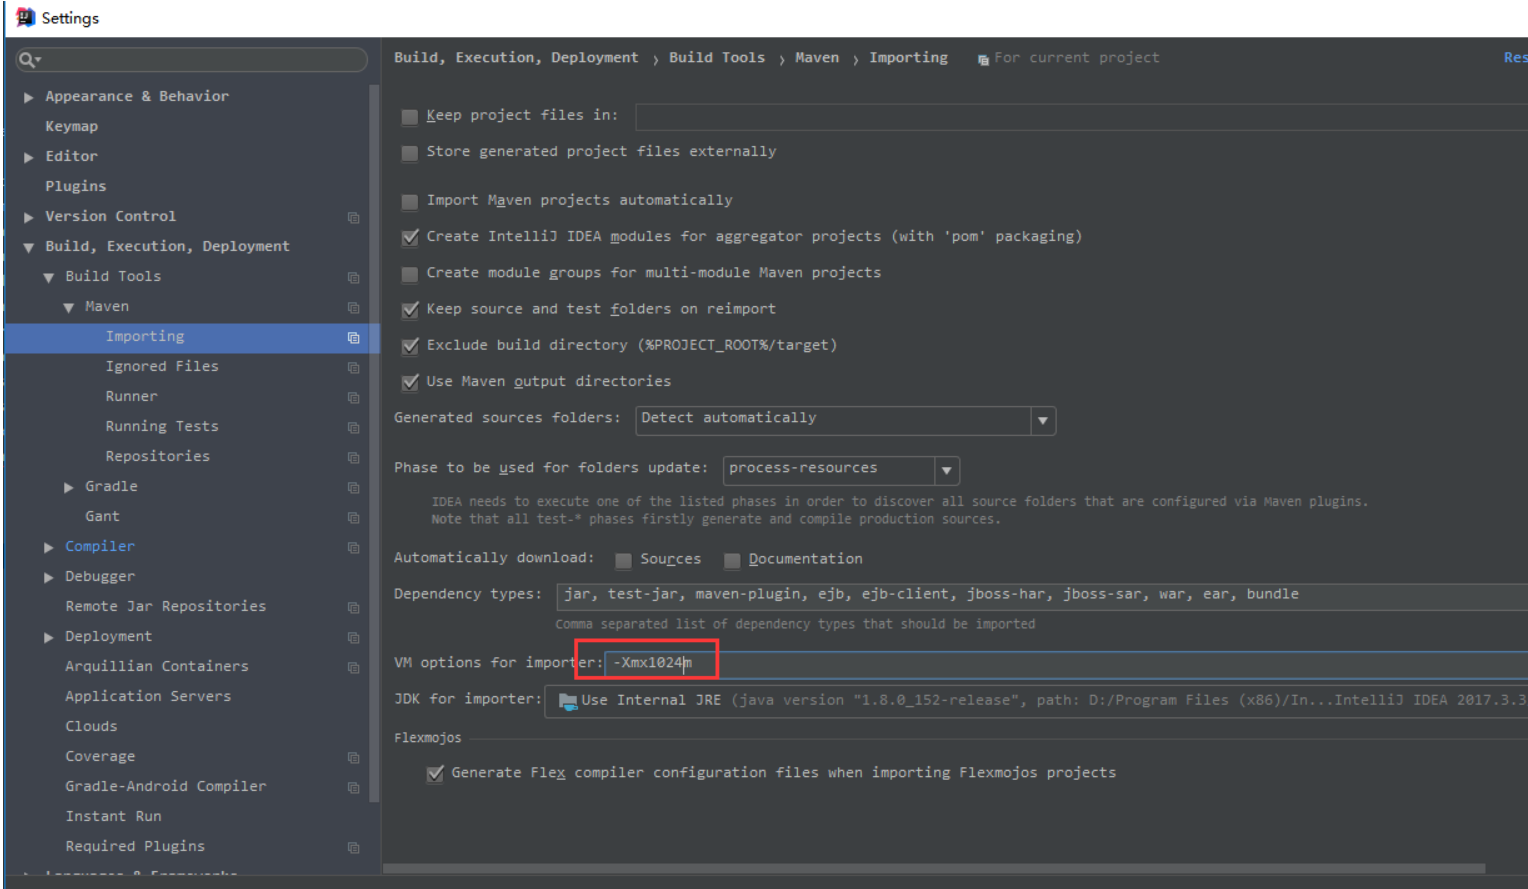The image size is (1528, 889).
Task: Click project-level icon on the Gradle row
Action: coord(353,487)
